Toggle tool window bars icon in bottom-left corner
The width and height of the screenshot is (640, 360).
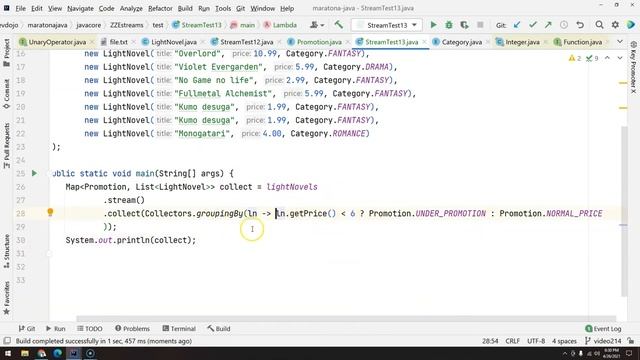[7, 341]
